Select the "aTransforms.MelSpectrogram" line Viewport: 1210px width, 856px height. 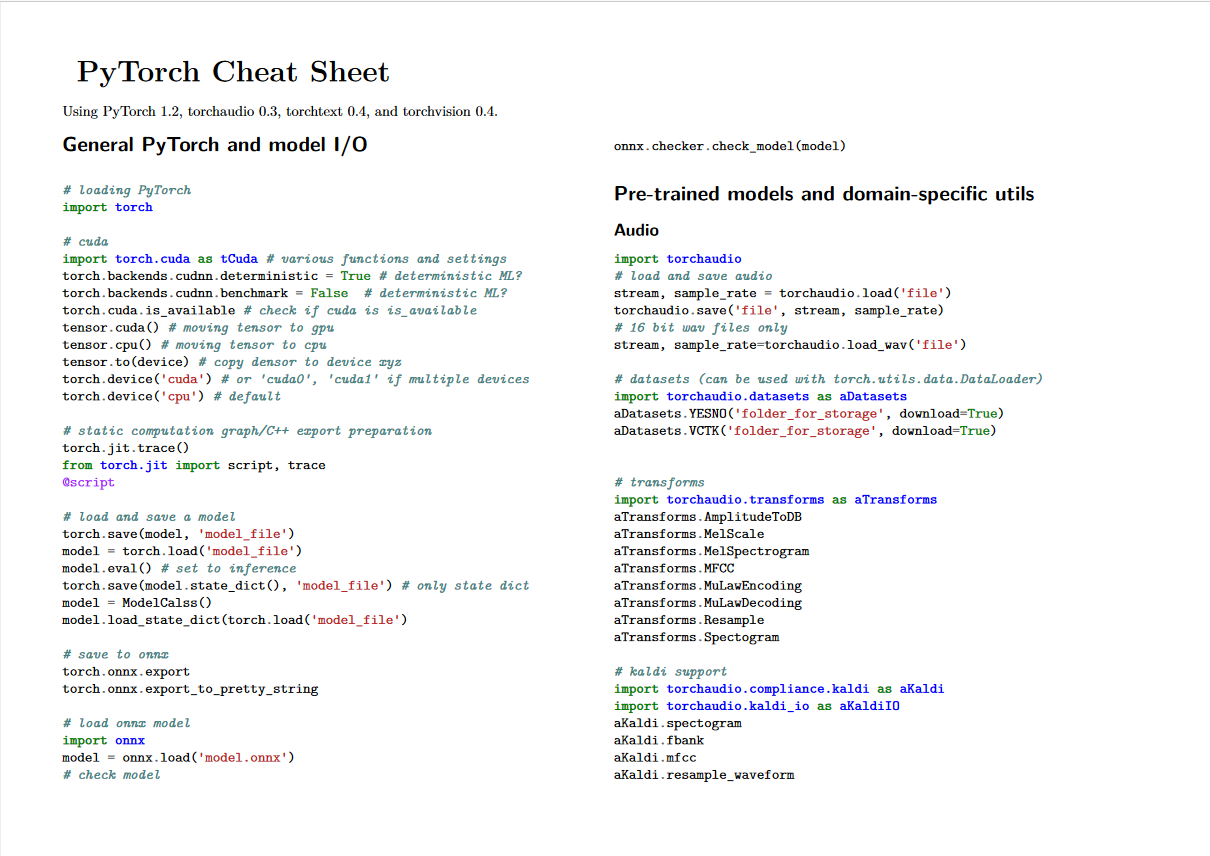(x=711, y=551)
